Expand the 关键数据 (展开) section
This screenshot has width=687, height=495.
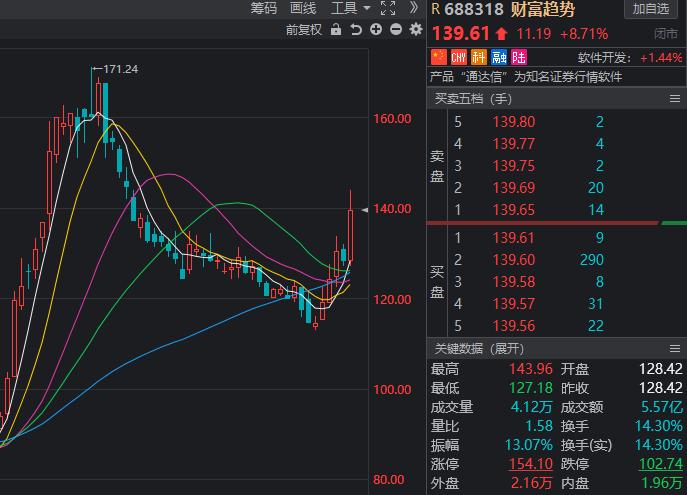pos(479,349)
